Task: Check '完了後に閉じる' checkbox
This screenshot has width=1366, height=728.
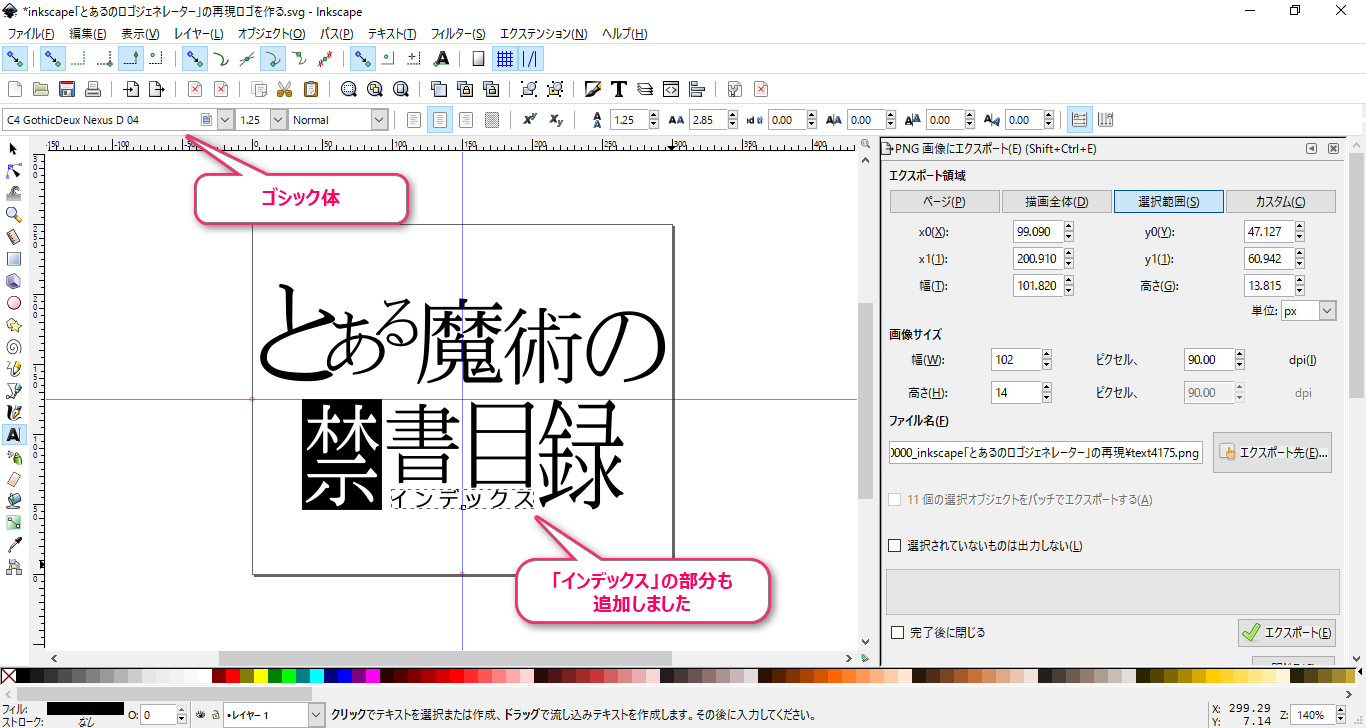Action: point(896,632)
